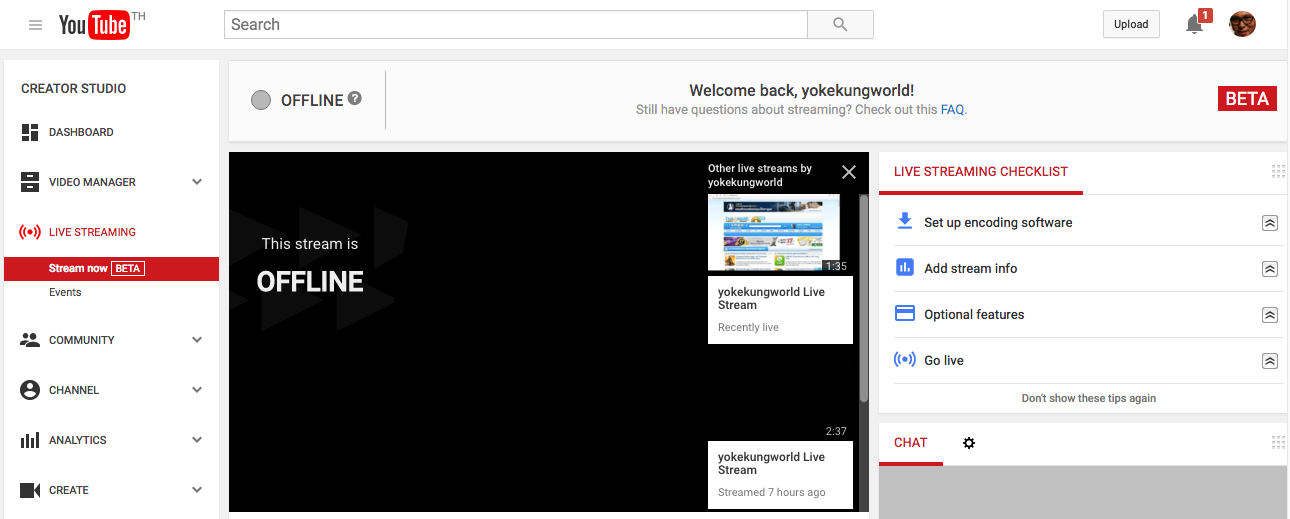Open the stream labeled Streamed 7 hours ago
The width and height of the screenshot is (1290, 519).
[780, 475]
